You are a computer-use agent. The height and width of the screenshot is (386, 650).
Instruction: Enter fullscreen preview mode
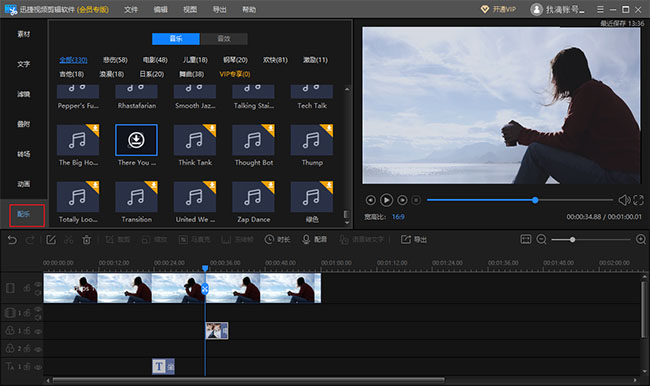639,200
